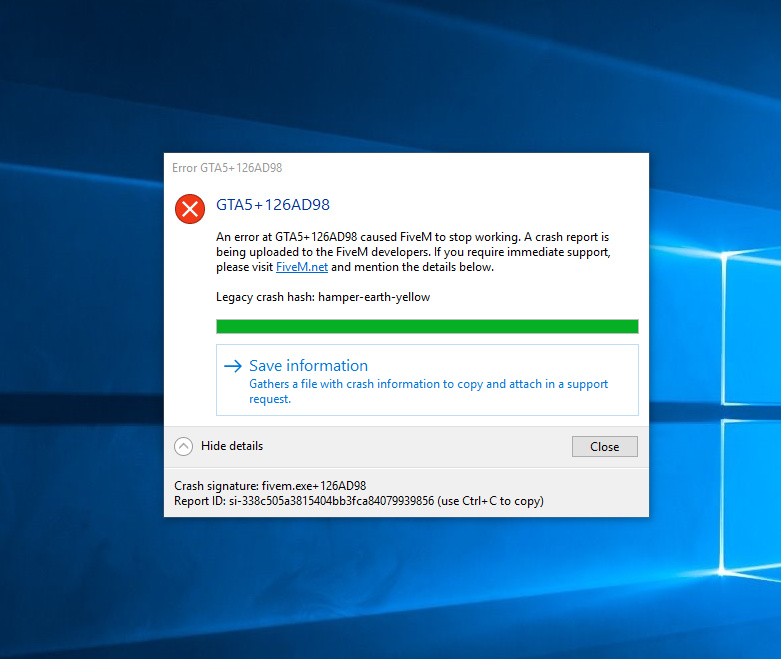
Task: Close the FiveM crash dialog
Action: point(605,447)
